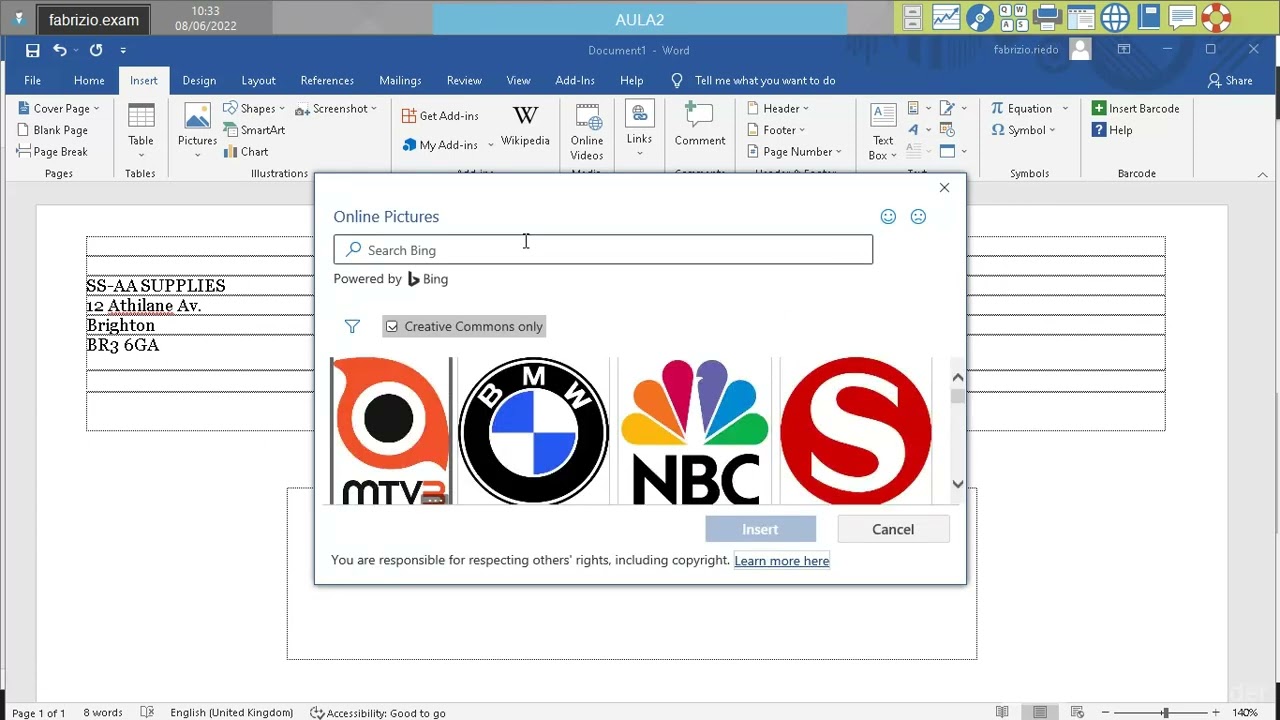Click the happy face feedback icon
This screenshot has width=1280, height=720.
tap(888, 216)
